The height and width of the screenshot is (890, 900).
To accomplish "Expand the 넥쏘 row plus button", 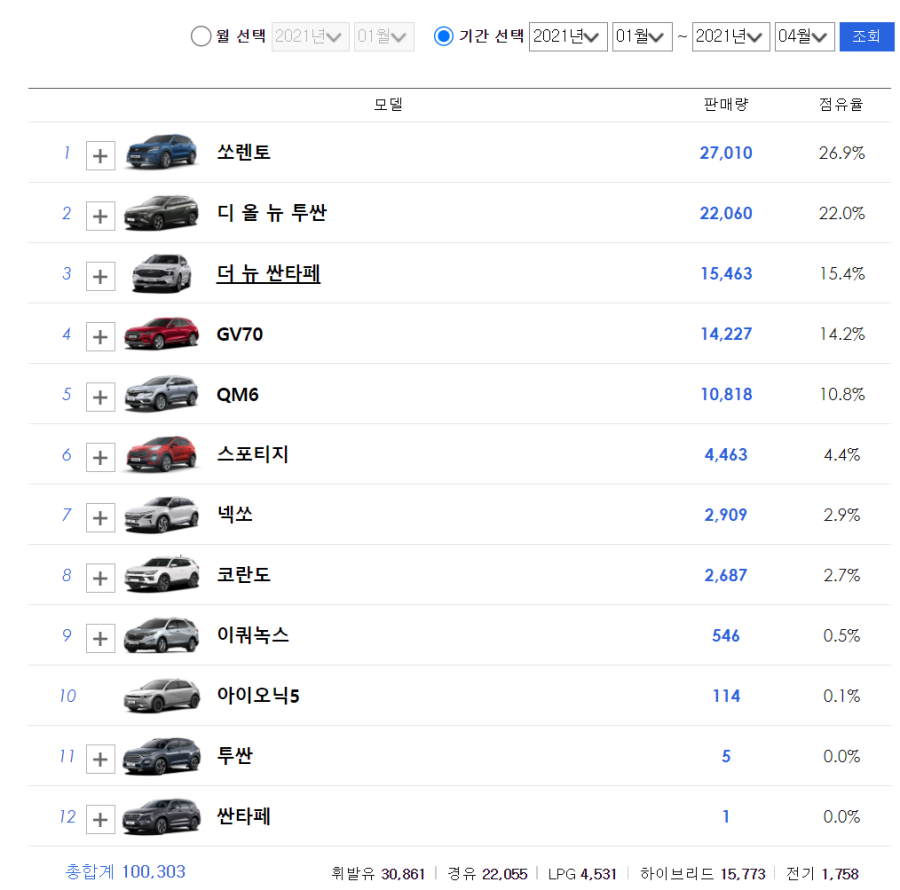I will tap(100, 518).
